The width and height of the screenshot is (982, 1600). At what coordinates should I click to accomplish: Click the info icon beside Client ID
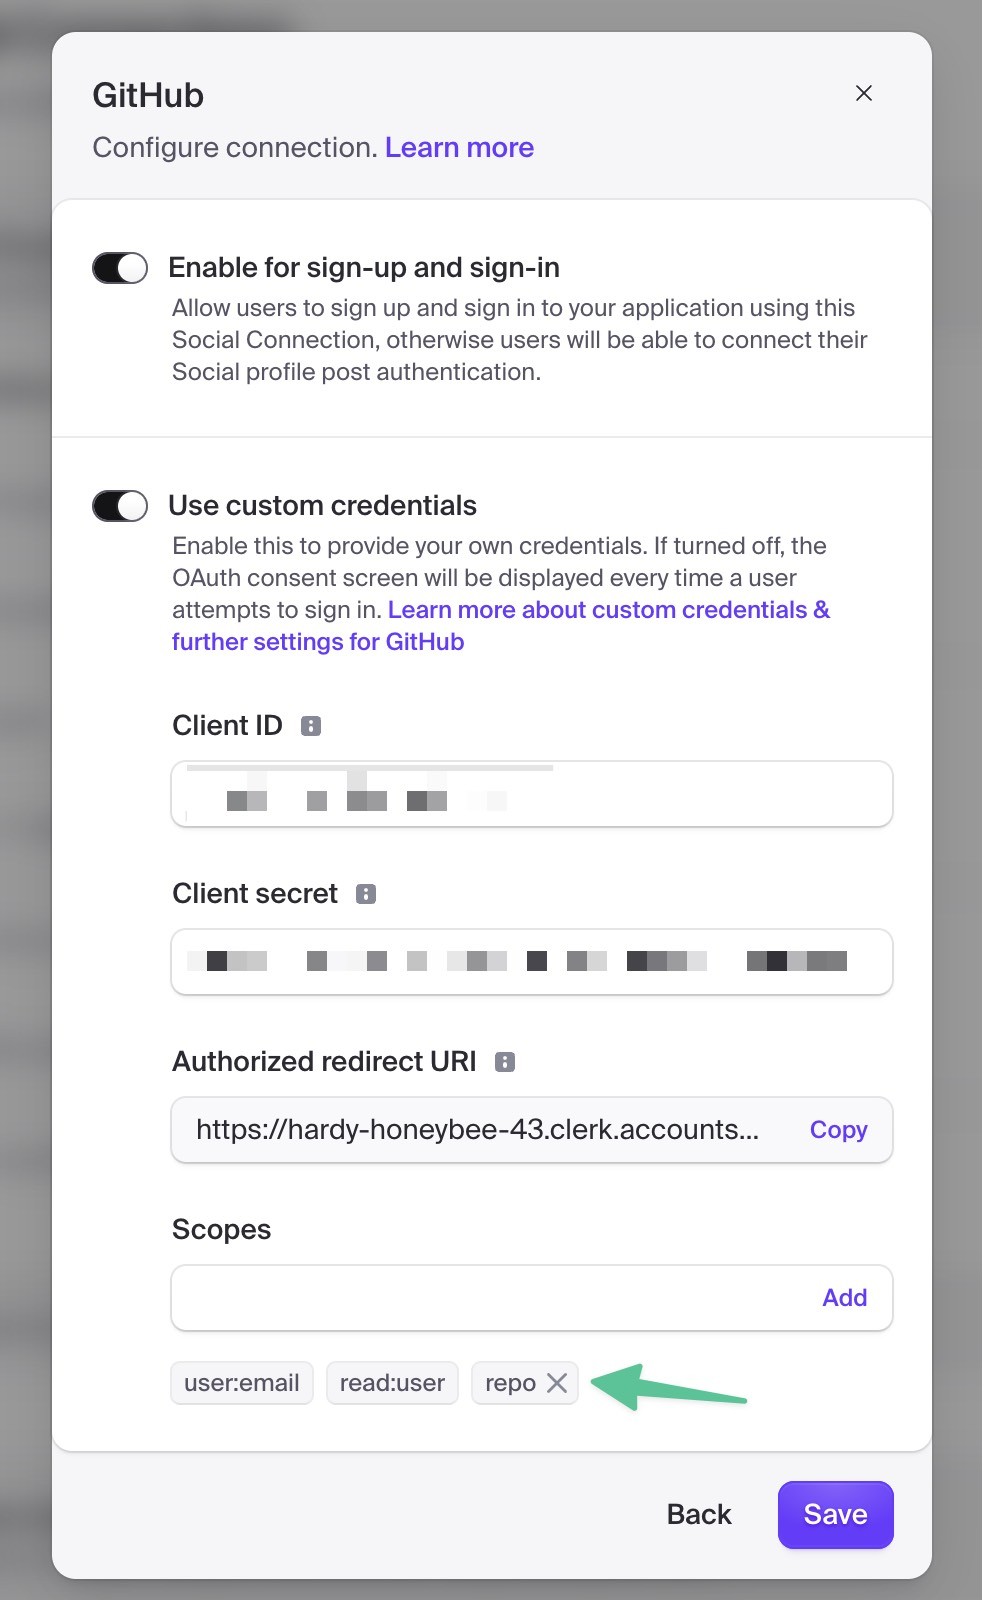[311, 726]
